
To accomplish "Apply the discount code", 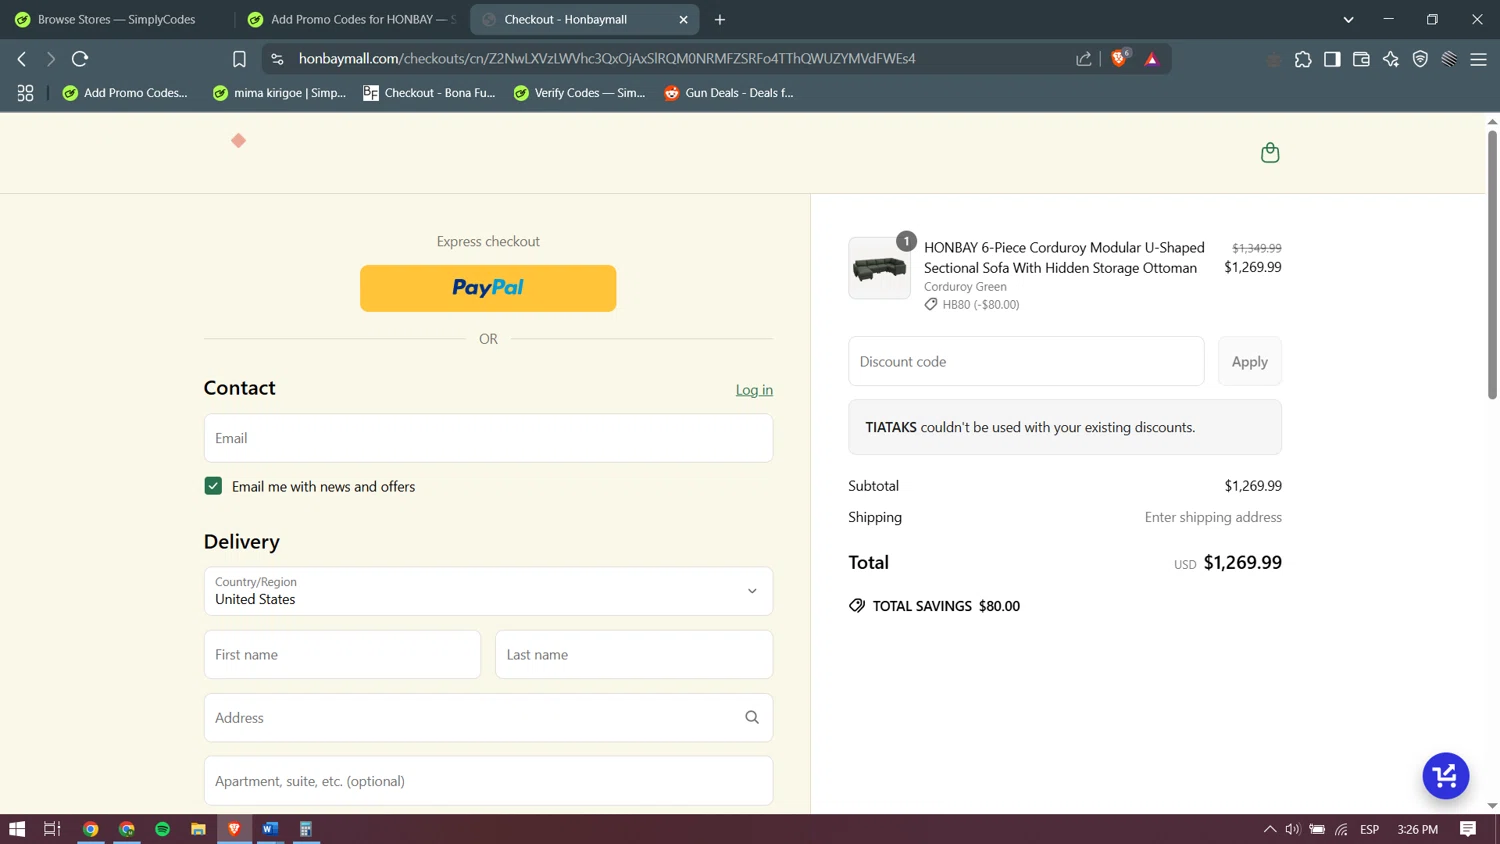I will click(1249, 362).
